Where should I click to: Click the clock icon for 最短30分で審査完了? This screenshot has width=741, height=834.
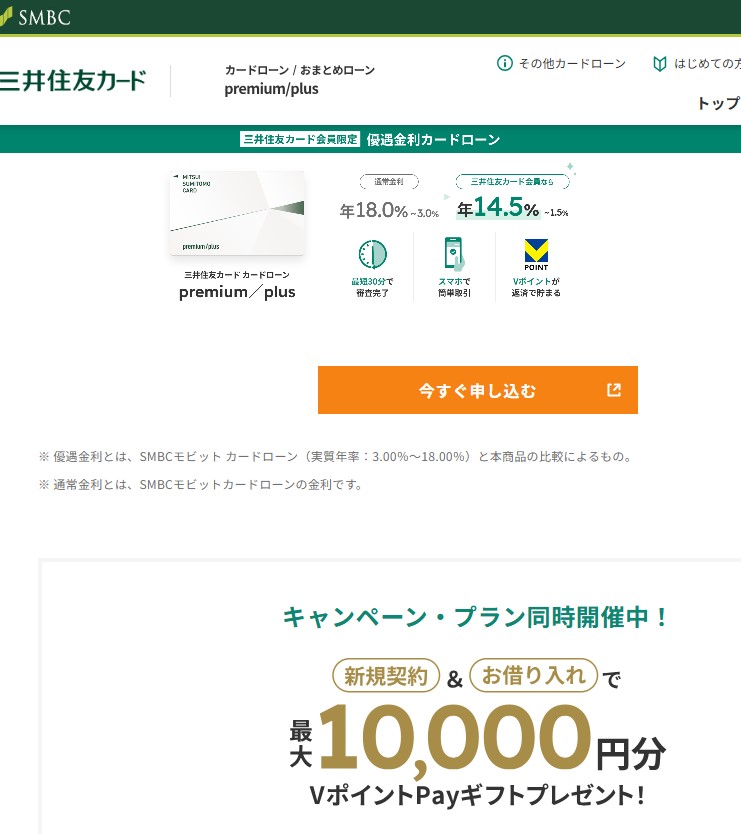(x=372, y=254)
